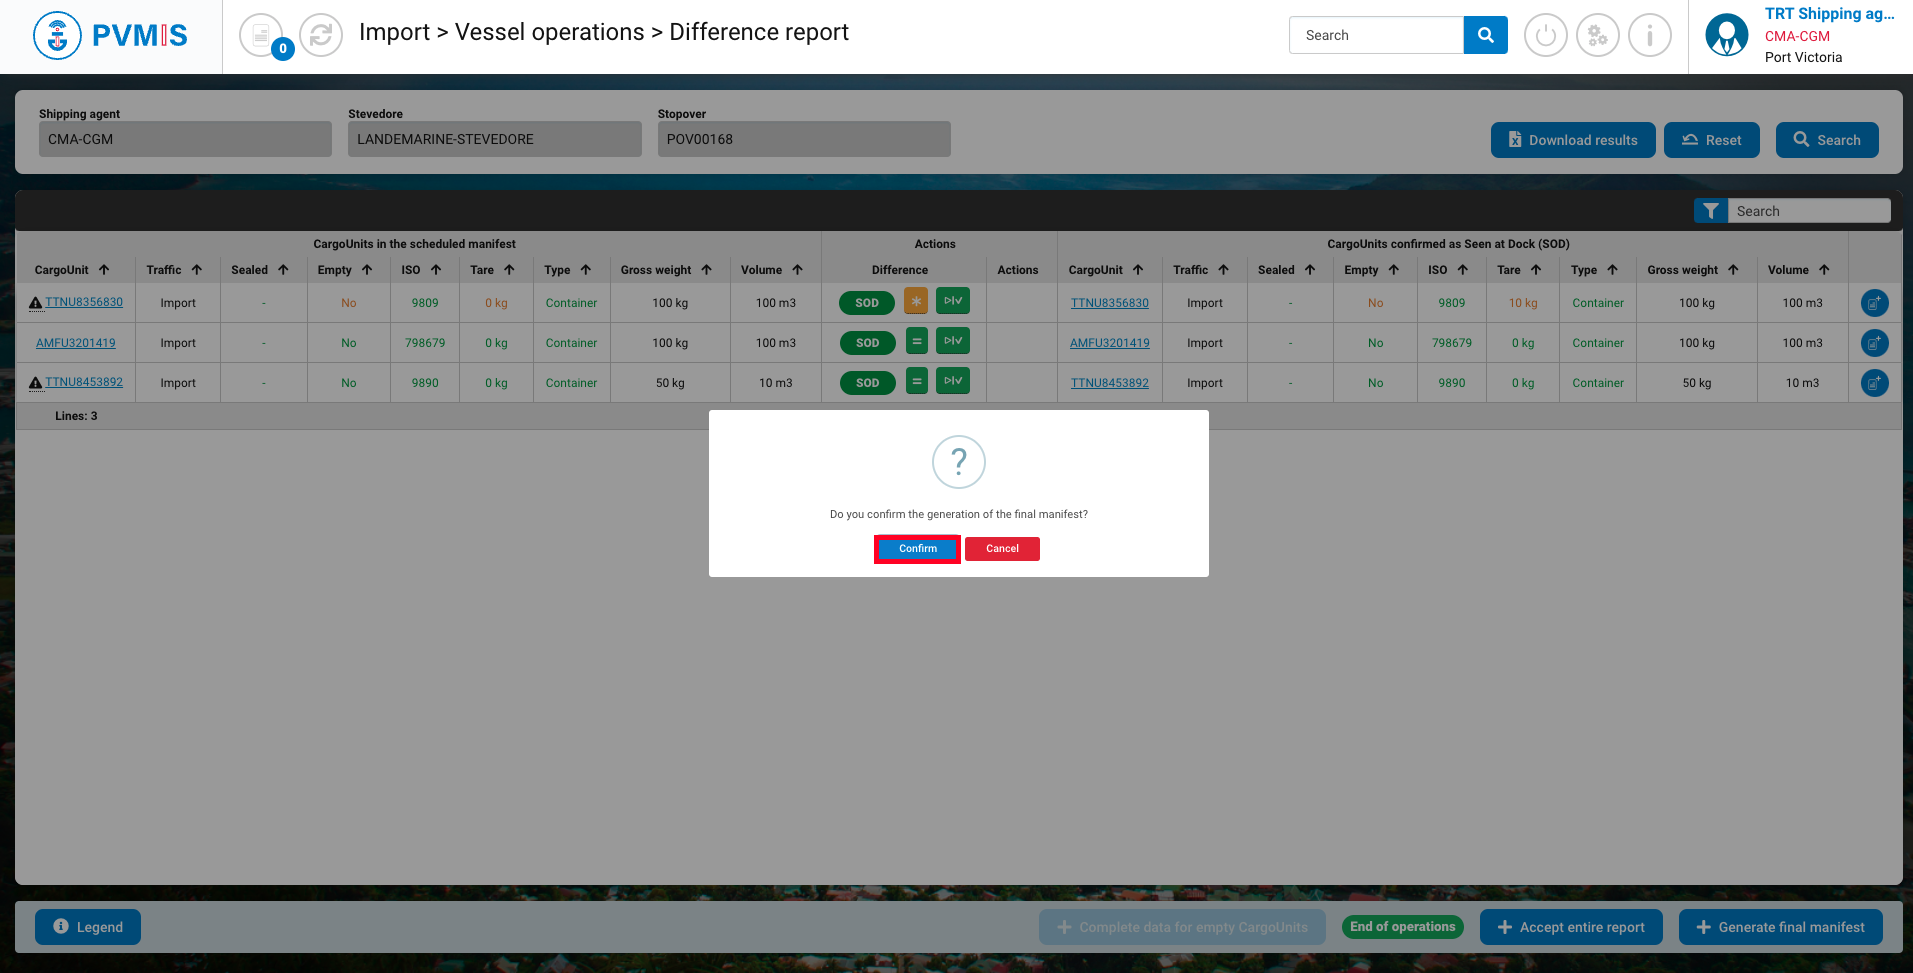
Task: Open the settings gears icon in the header
Action: coord(1597,36)
